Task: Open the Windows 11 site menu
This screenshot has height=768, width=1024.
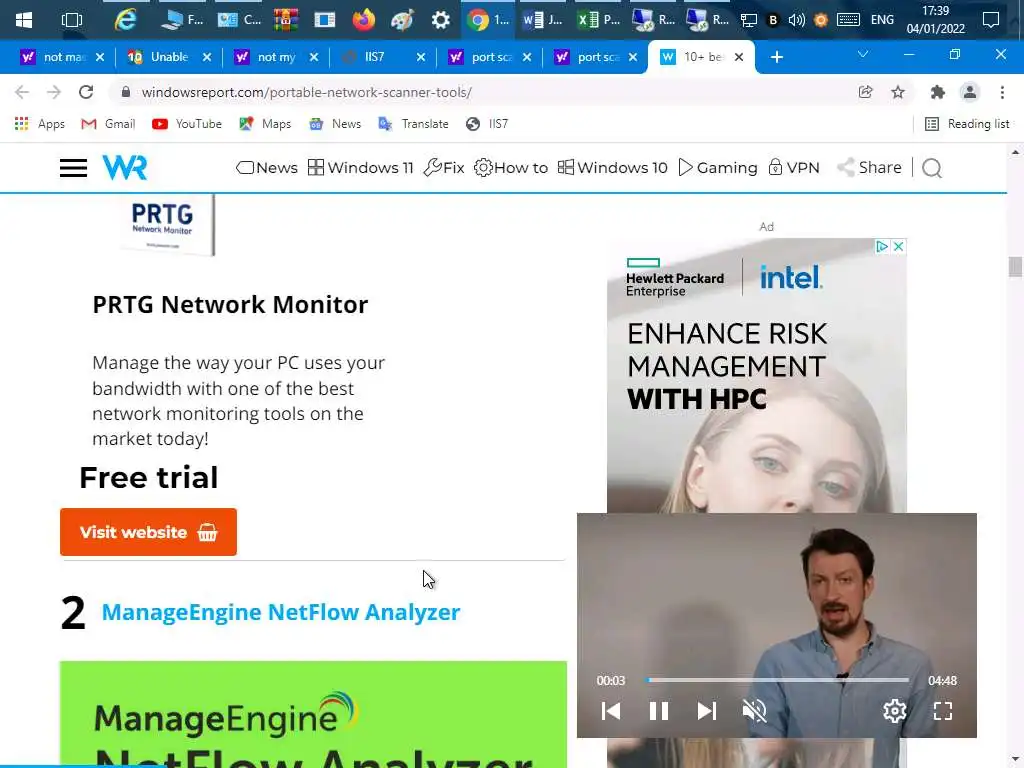Action: point(360,168)
